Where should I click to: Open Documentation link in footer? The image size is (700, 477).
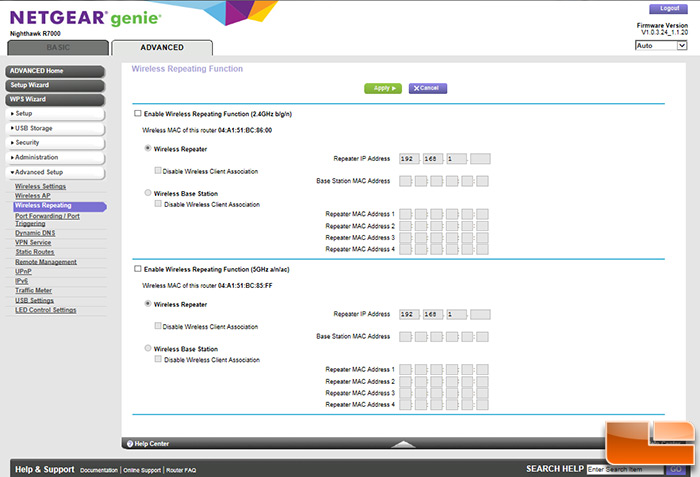(99, 470)
